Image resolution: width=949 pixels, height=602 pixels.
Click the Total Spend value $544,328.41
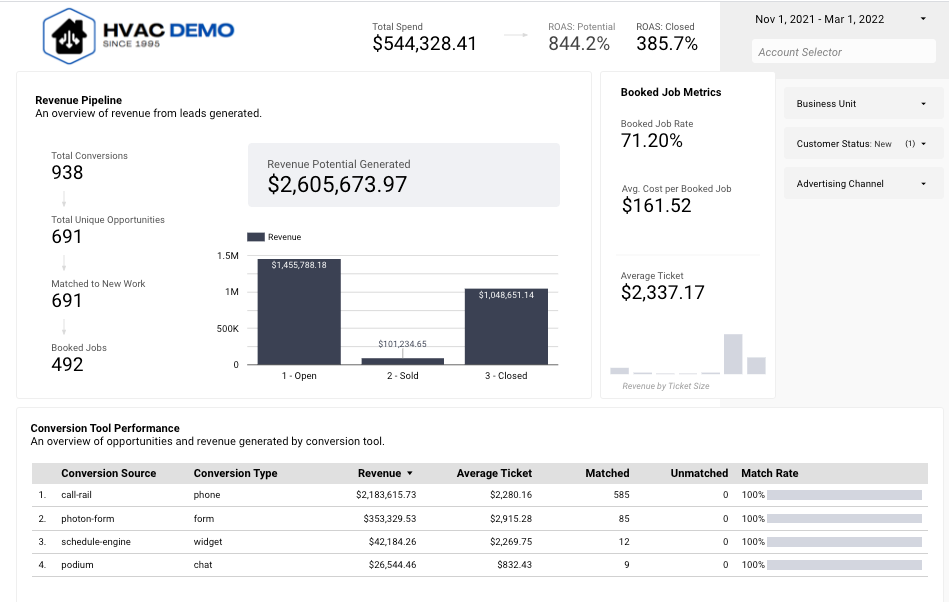[x=424, y=44]
